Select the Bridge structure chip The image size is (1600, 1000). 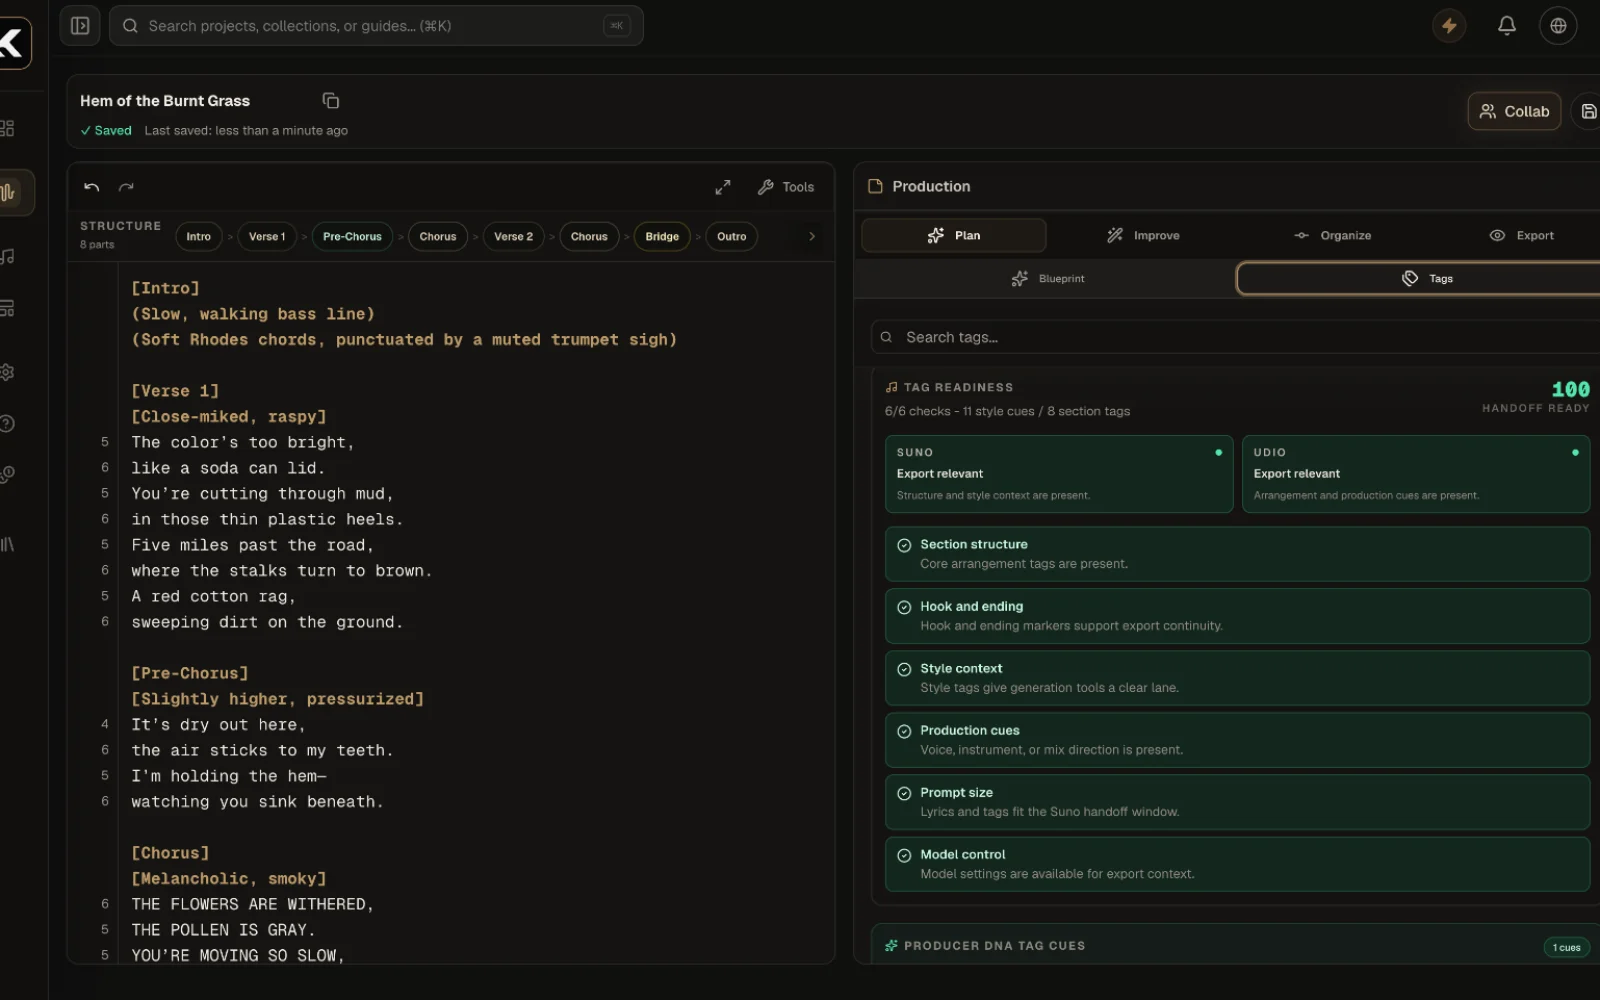(662, 237)
